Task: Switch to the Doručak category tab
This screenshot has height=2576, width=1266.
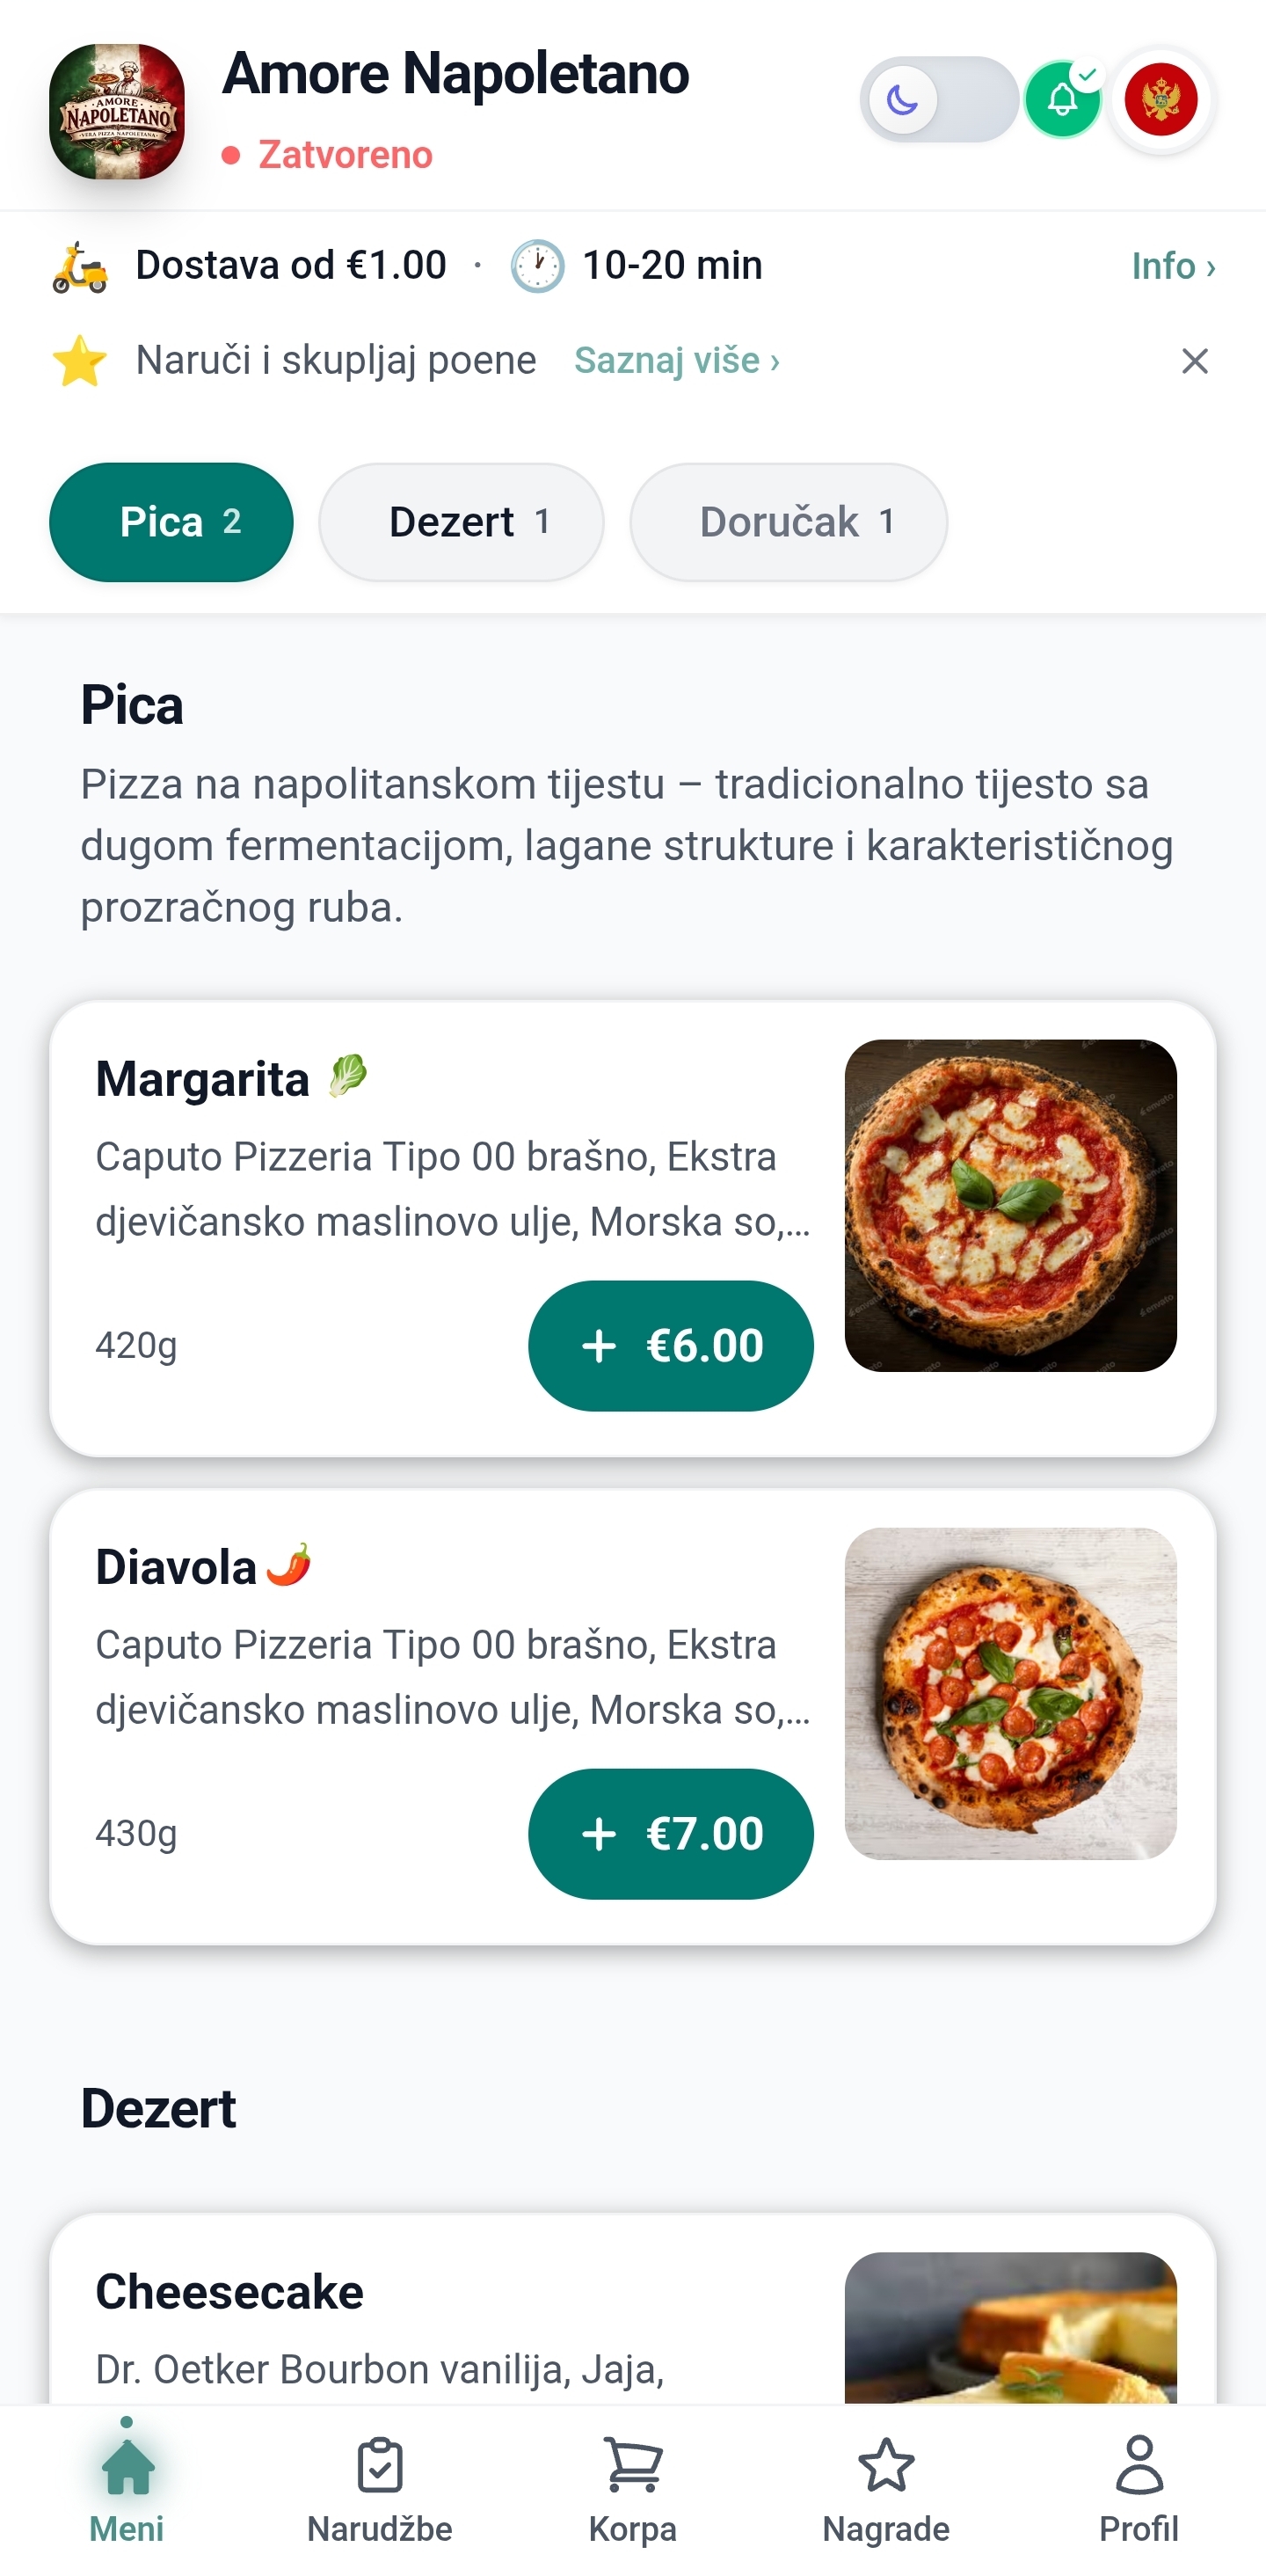Action: 788,522
